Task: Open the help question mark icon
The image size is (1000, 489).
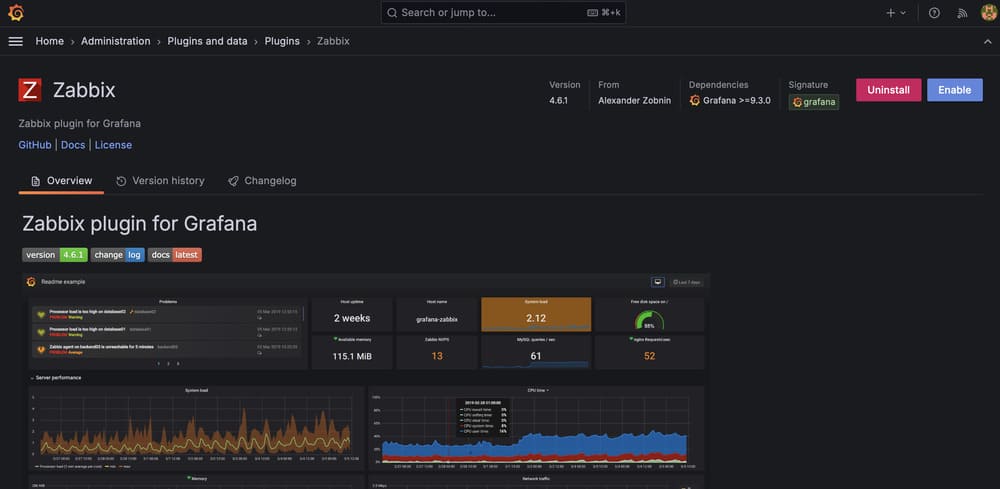Action: [x=934, y=13]
